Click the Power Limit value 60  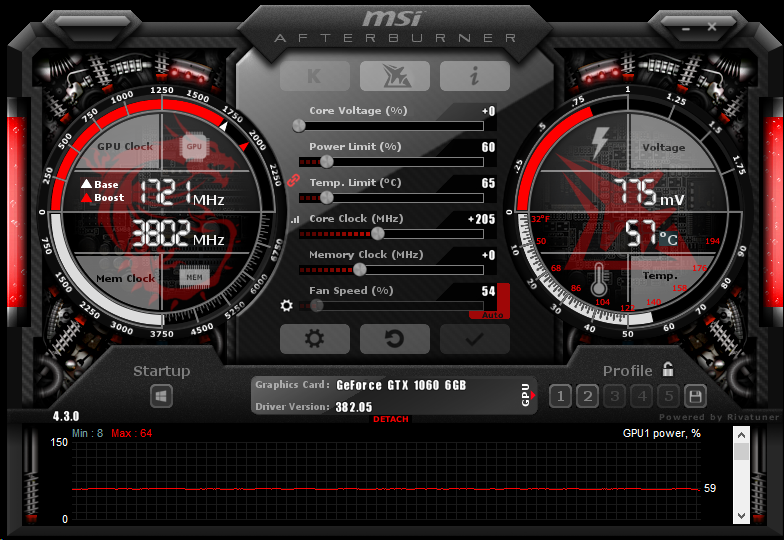point(488,147)
